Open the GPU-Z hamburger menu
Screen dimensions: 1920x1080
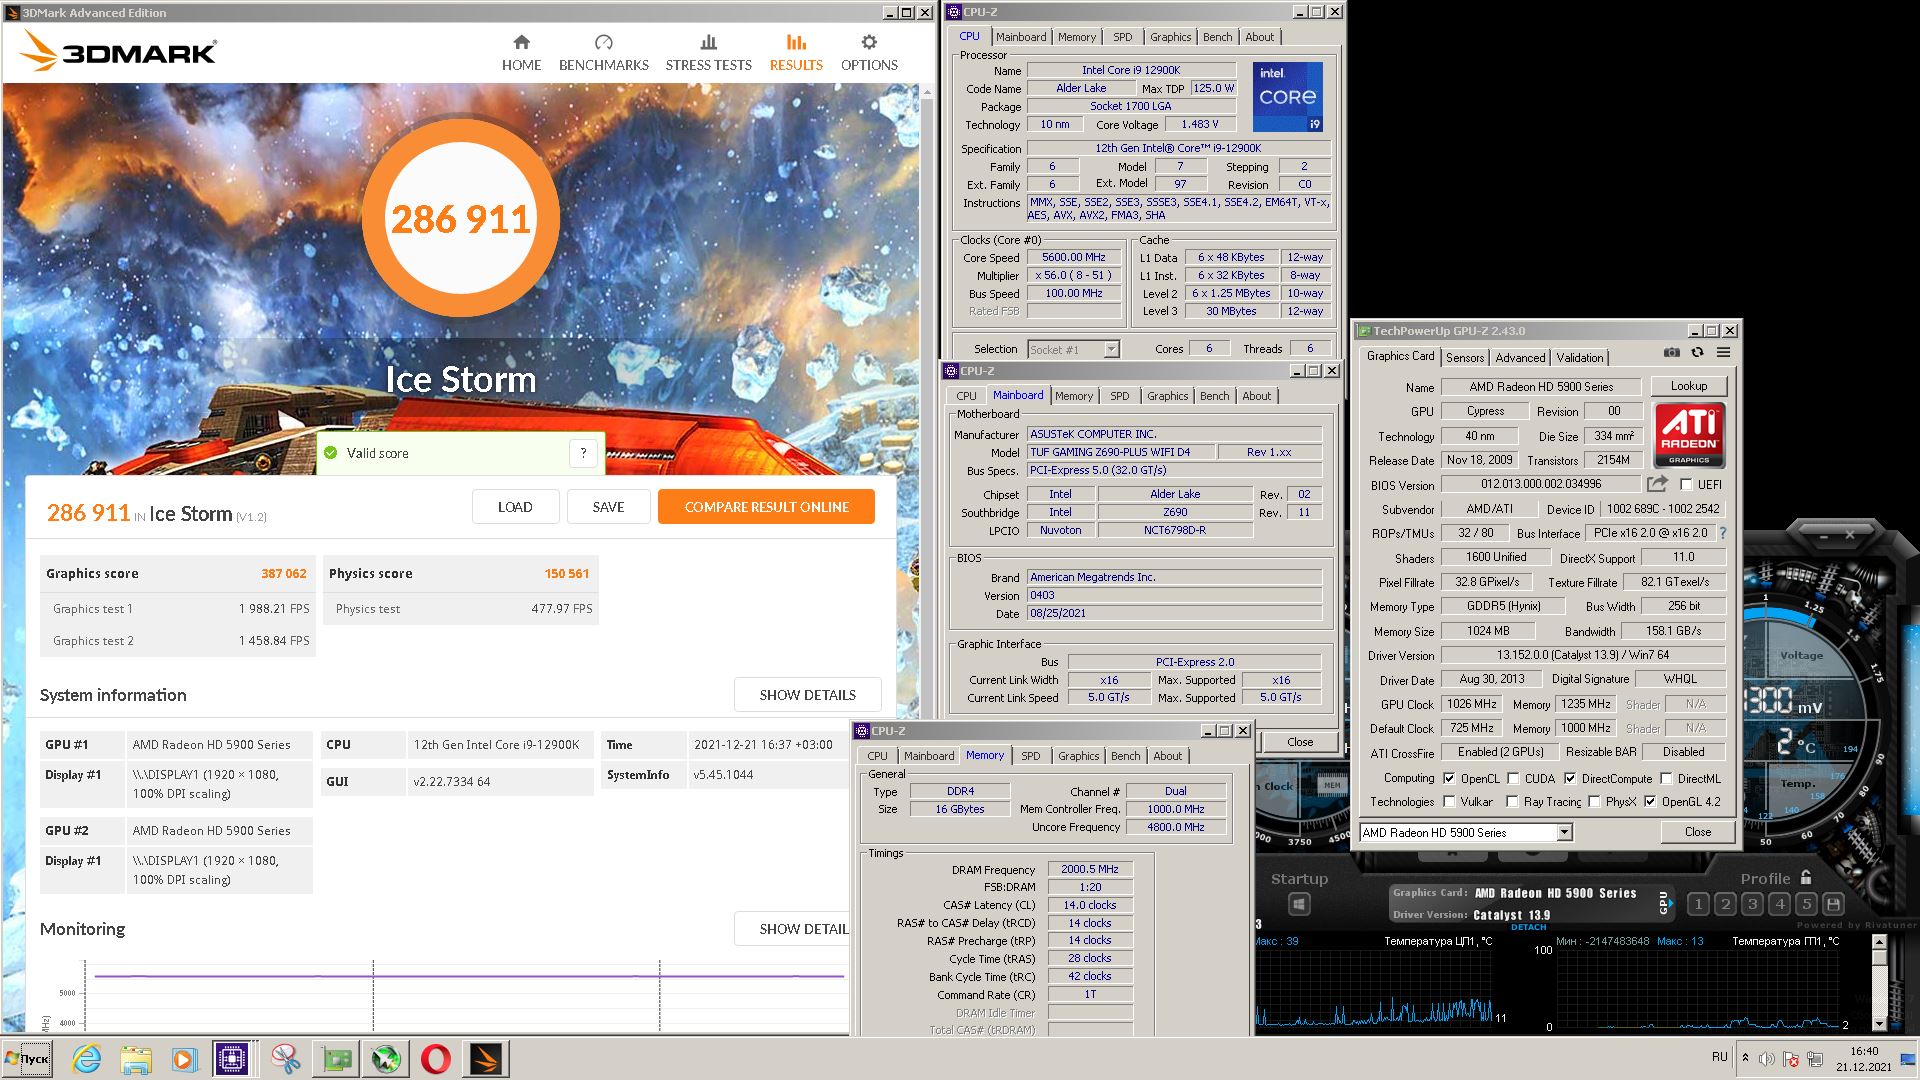pyautogui.click(x=1724, y=353)
